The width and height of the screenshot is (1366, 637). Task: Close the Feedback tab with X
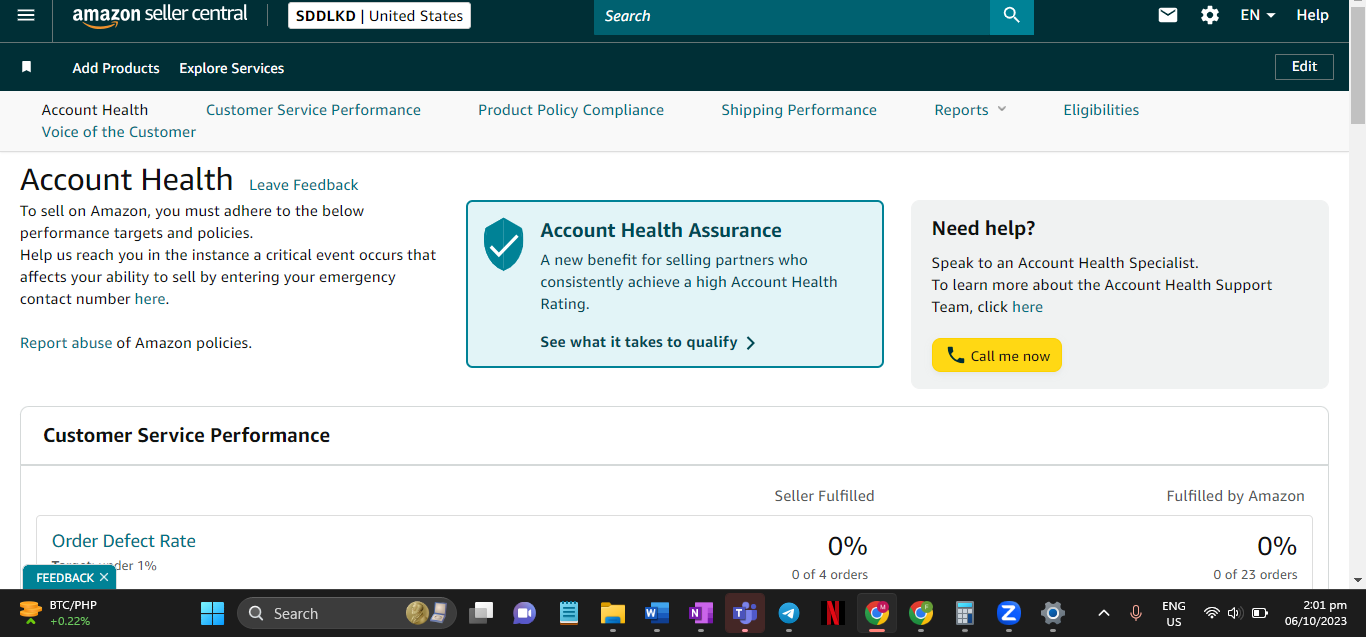[x=104, y=577]
